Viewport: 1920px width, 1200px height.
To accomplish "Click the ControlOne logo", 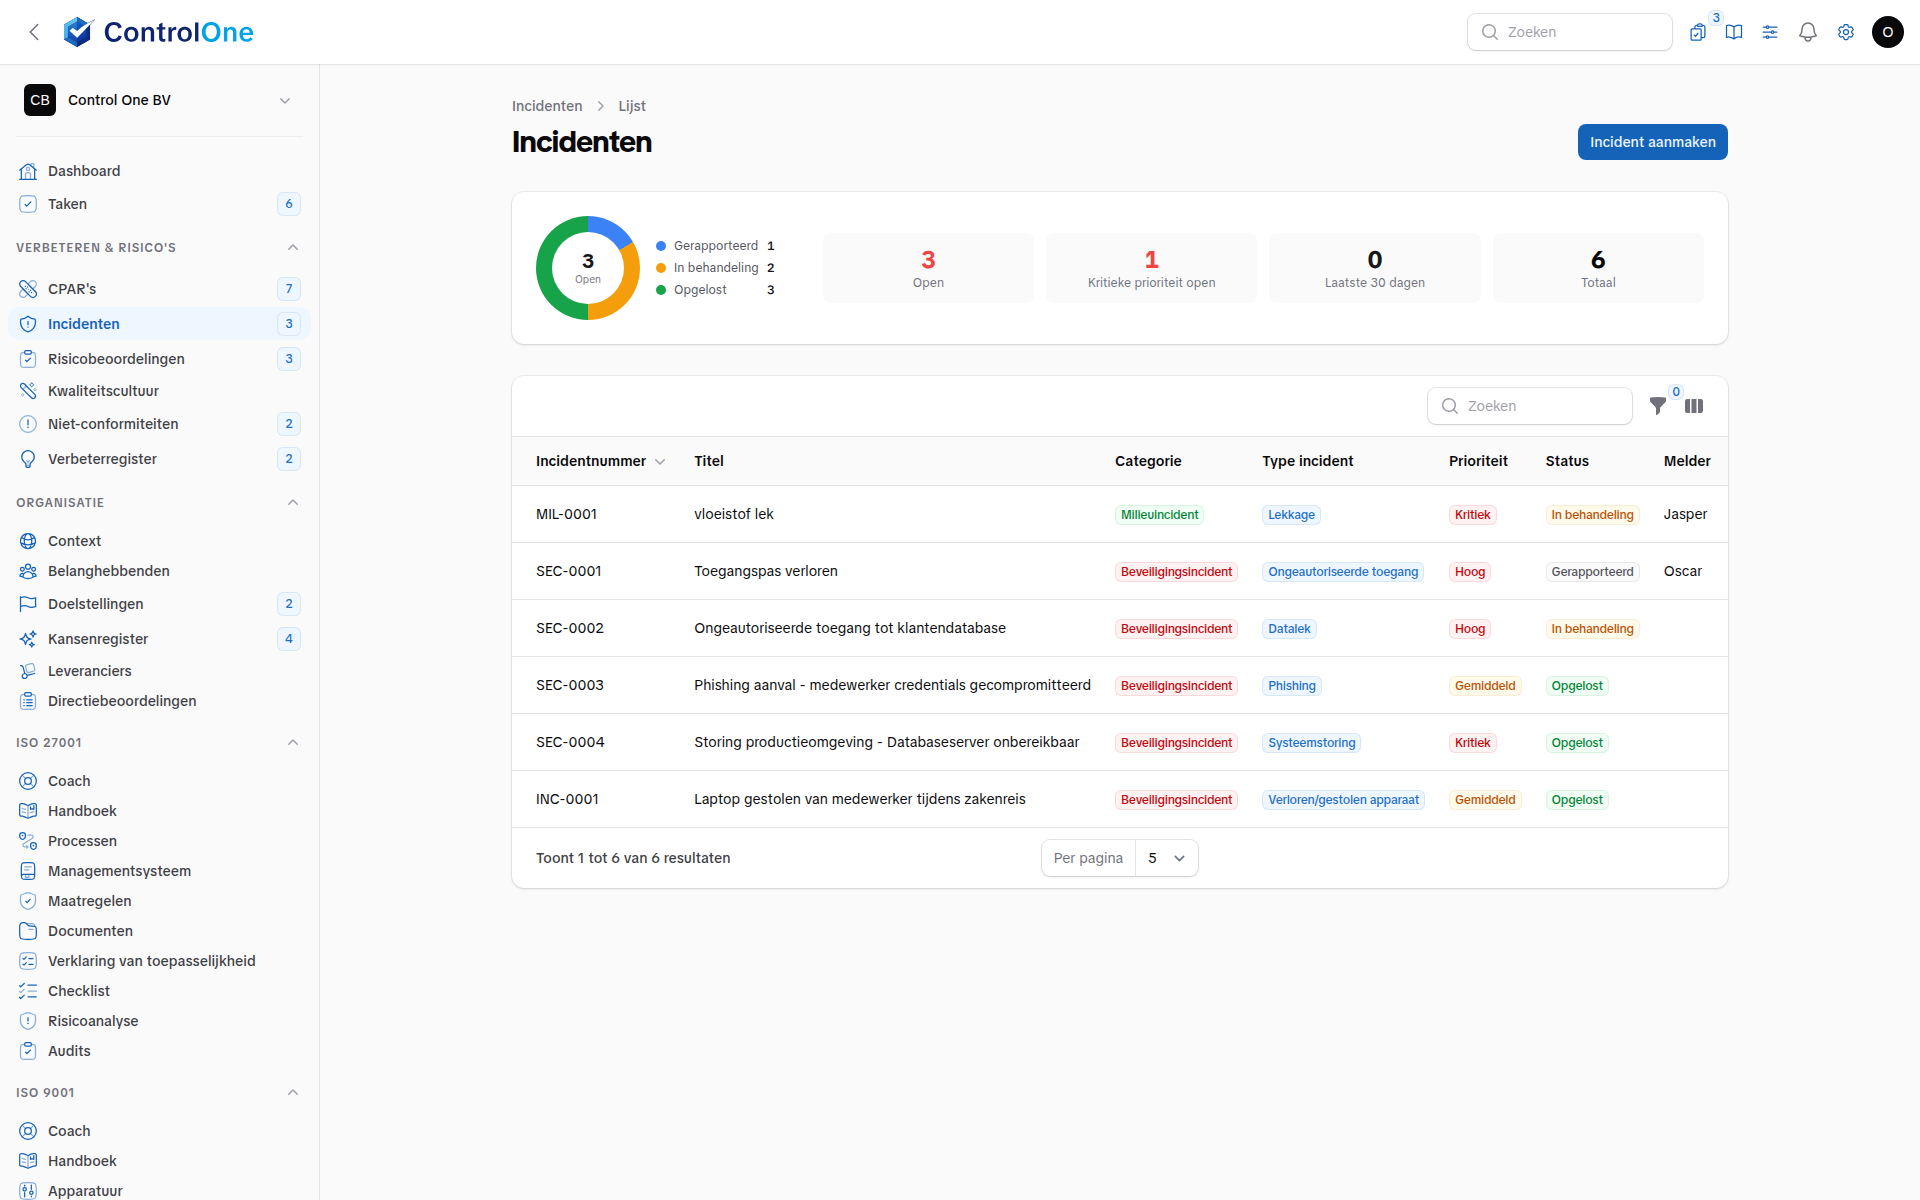I will 158,32.
